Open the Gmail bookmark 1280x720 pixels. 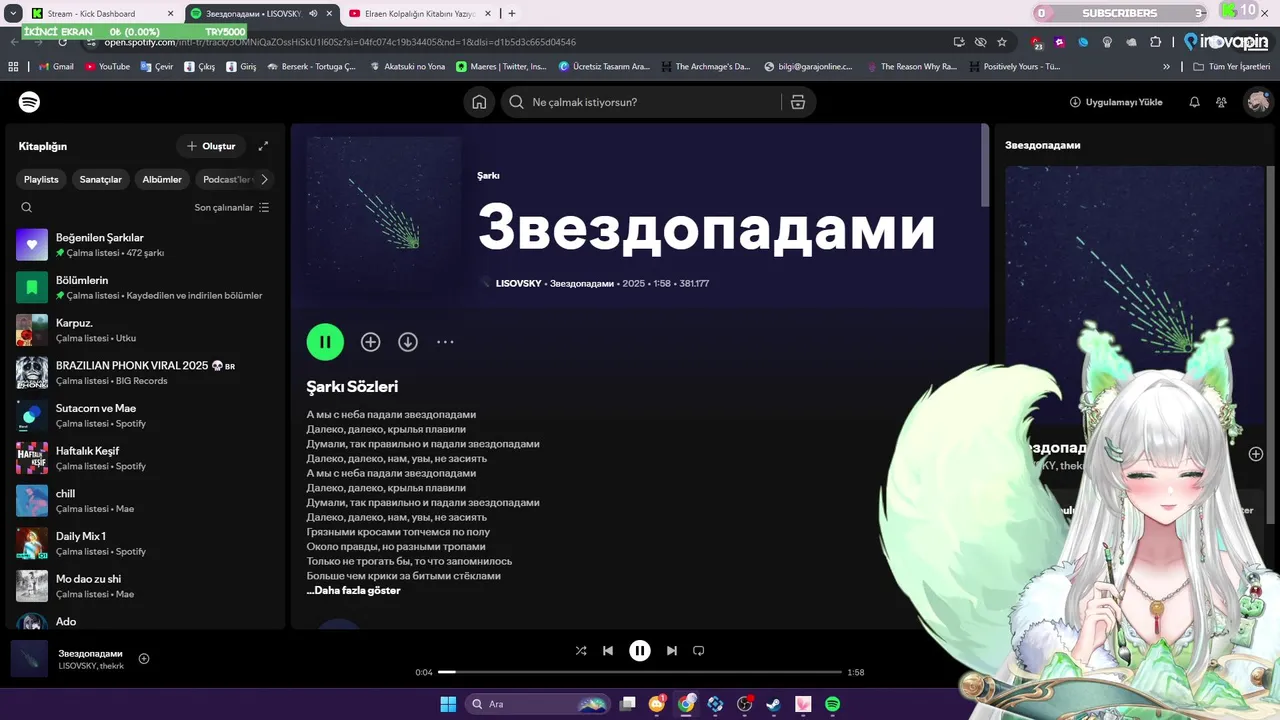click(x=56, y=67)
